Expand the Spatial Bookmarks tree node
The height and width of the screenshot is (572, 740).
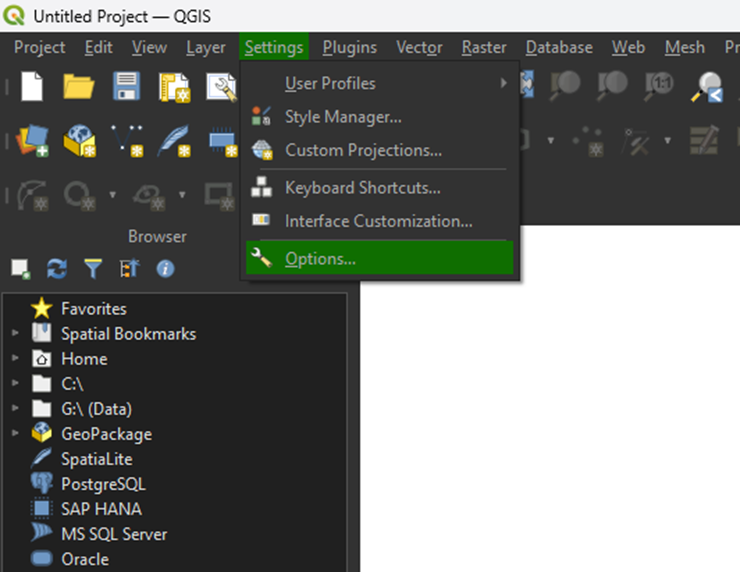[x=15, y=333]
